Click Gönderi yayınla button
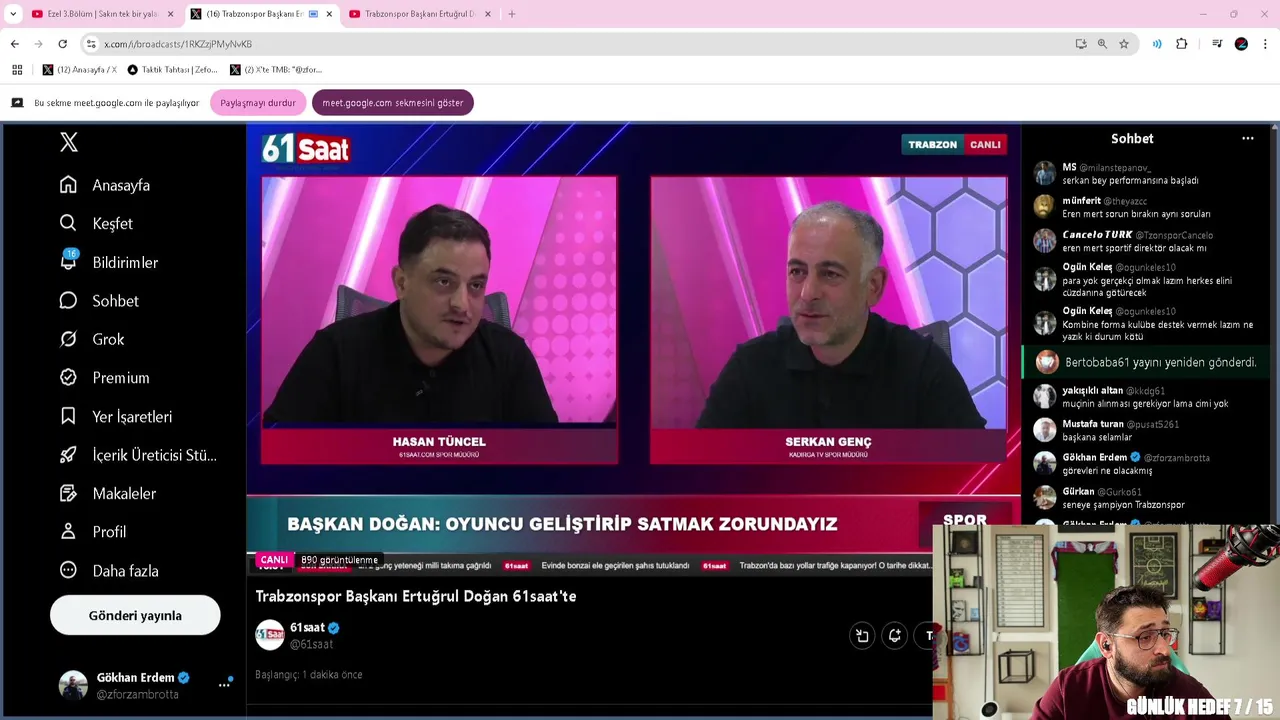 135,615
